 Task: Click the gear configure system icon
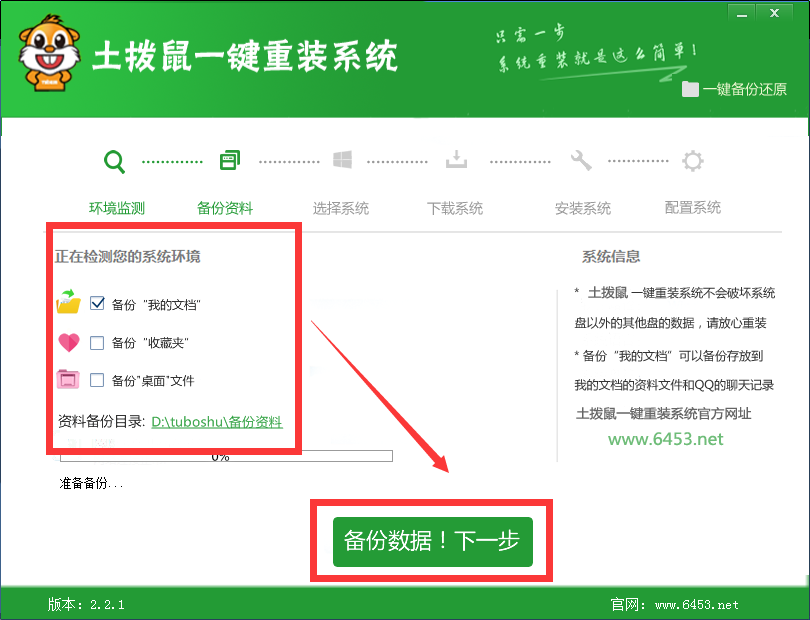pyautogui.click(x=692, y=160)
